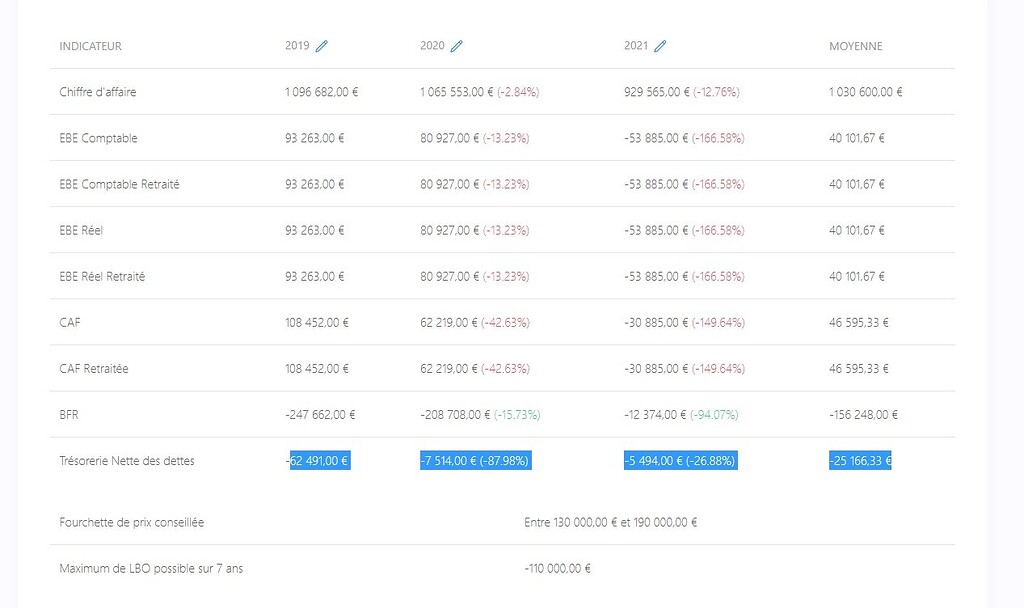Screen dimensions: 1024x608
Task: Click the MOYENNE column header
Action: [x=855, y=47]
